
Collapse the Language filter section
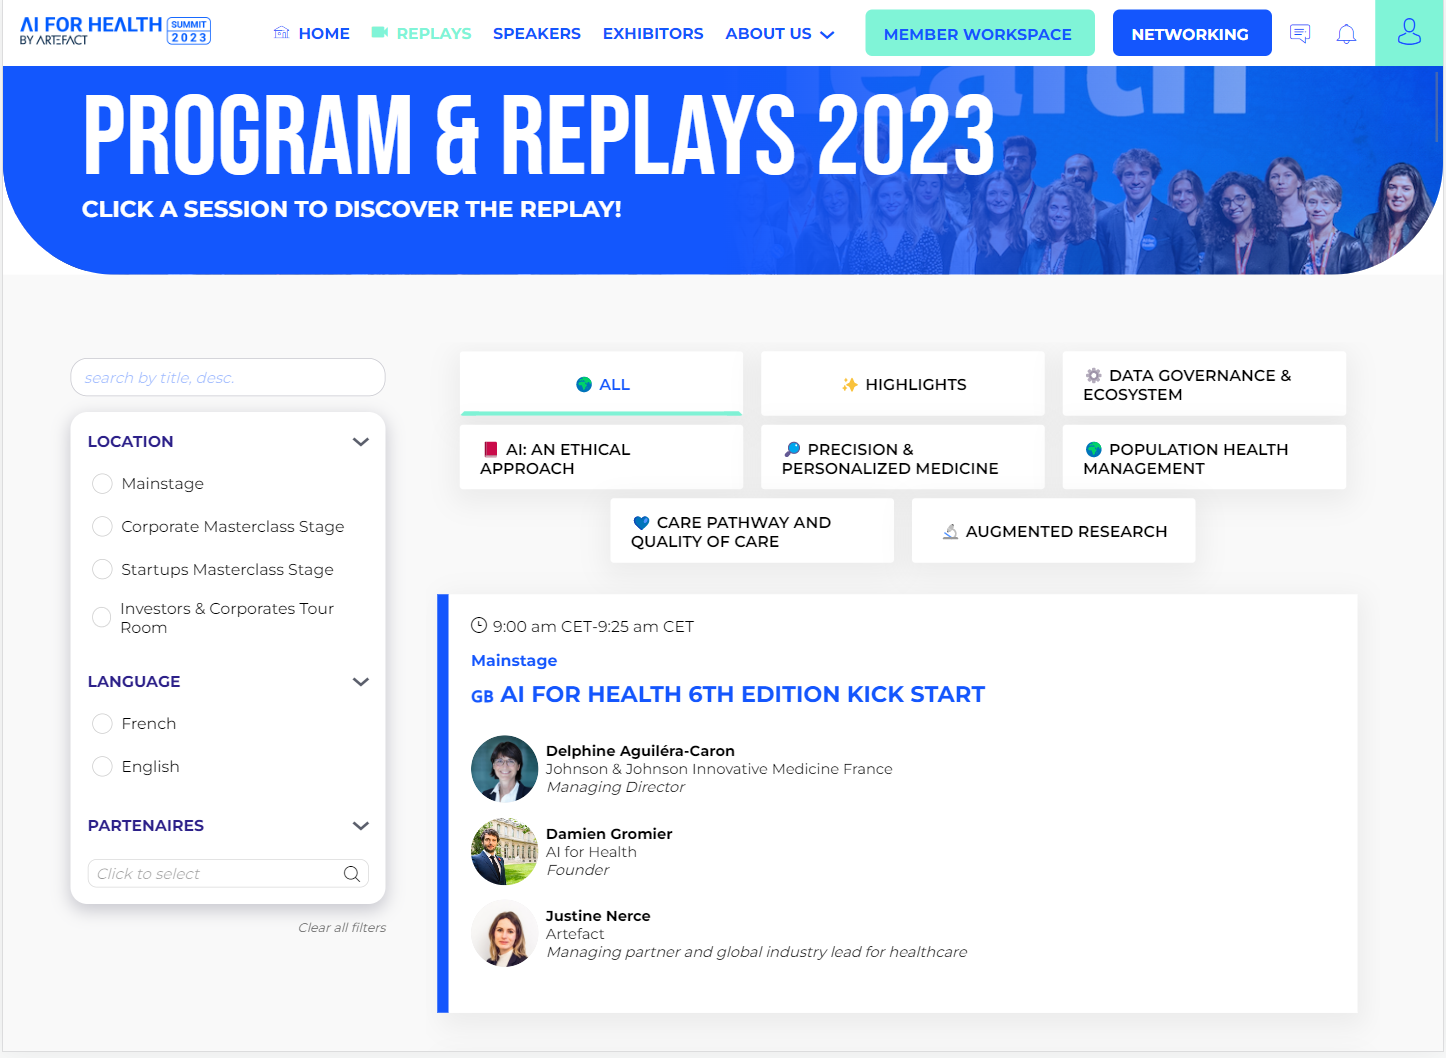[361, 682]
